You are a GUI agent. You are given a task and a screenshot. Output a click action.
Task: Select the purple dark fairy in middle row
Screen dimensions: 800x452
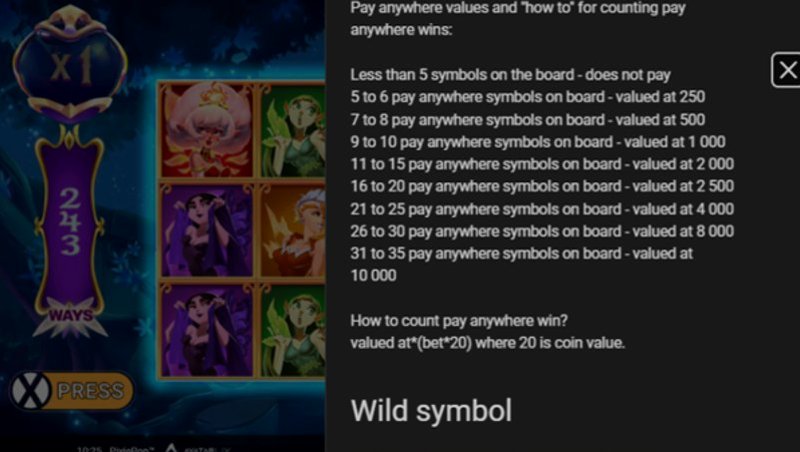(x=207, y=231)
